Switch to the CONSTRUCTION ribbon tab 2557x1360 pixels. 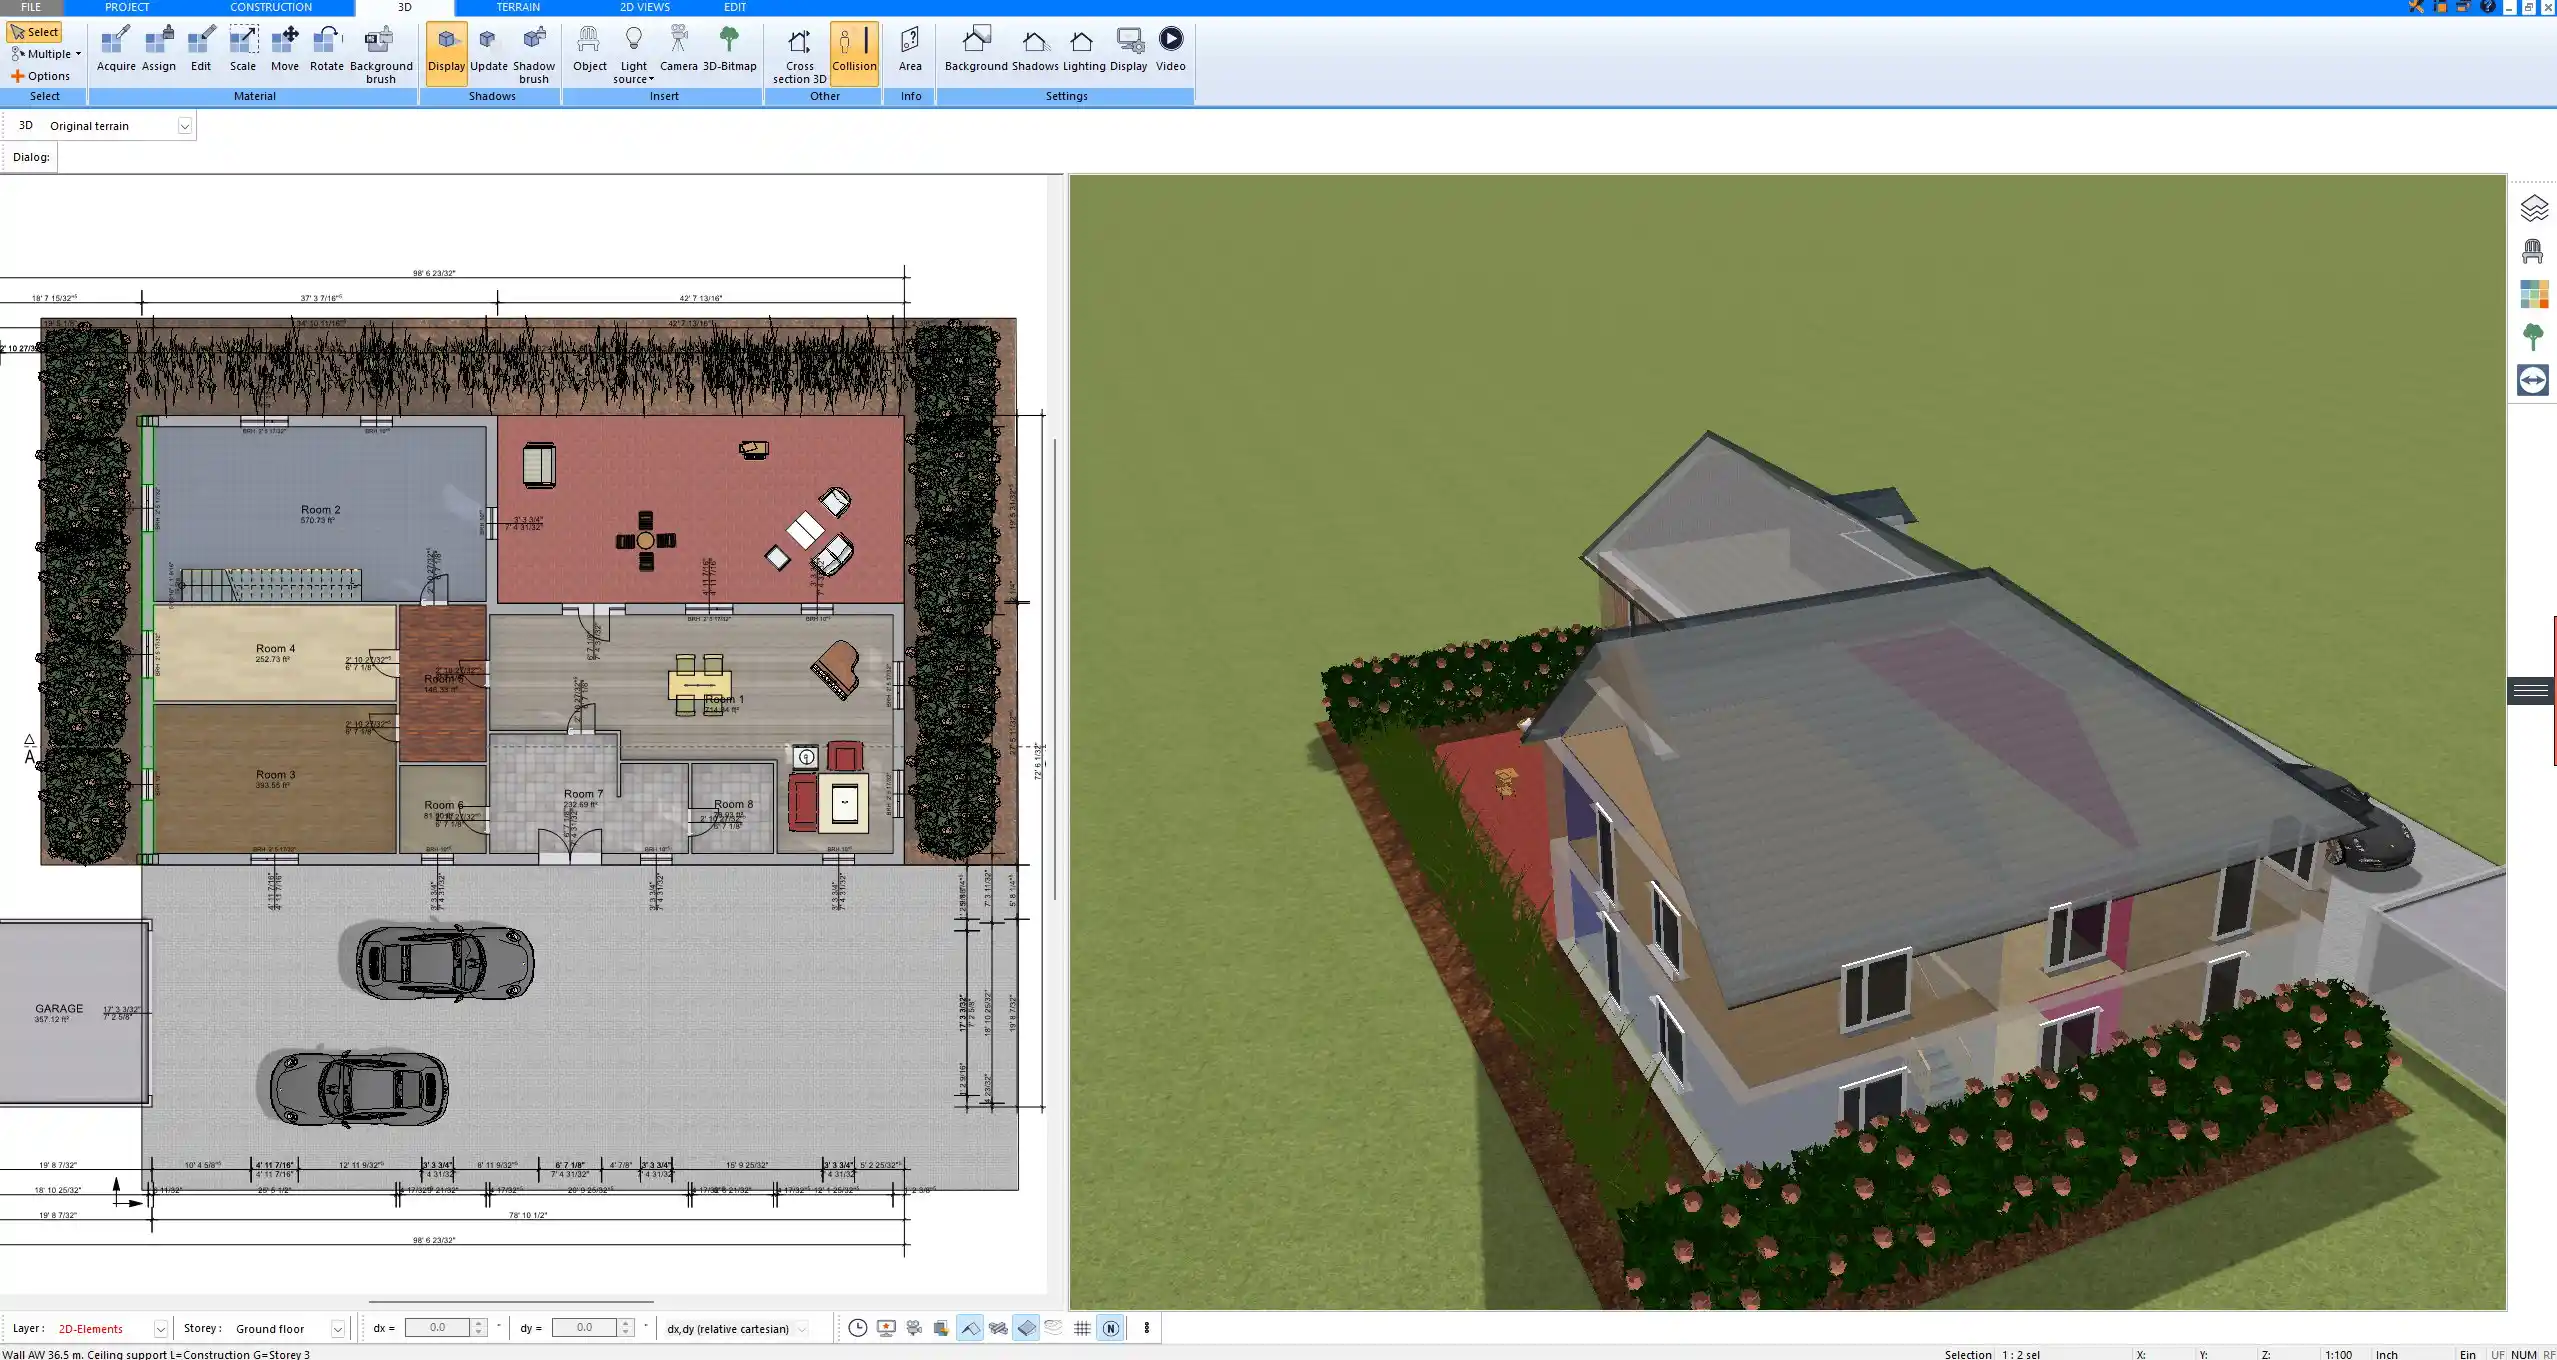click(270, 7)
